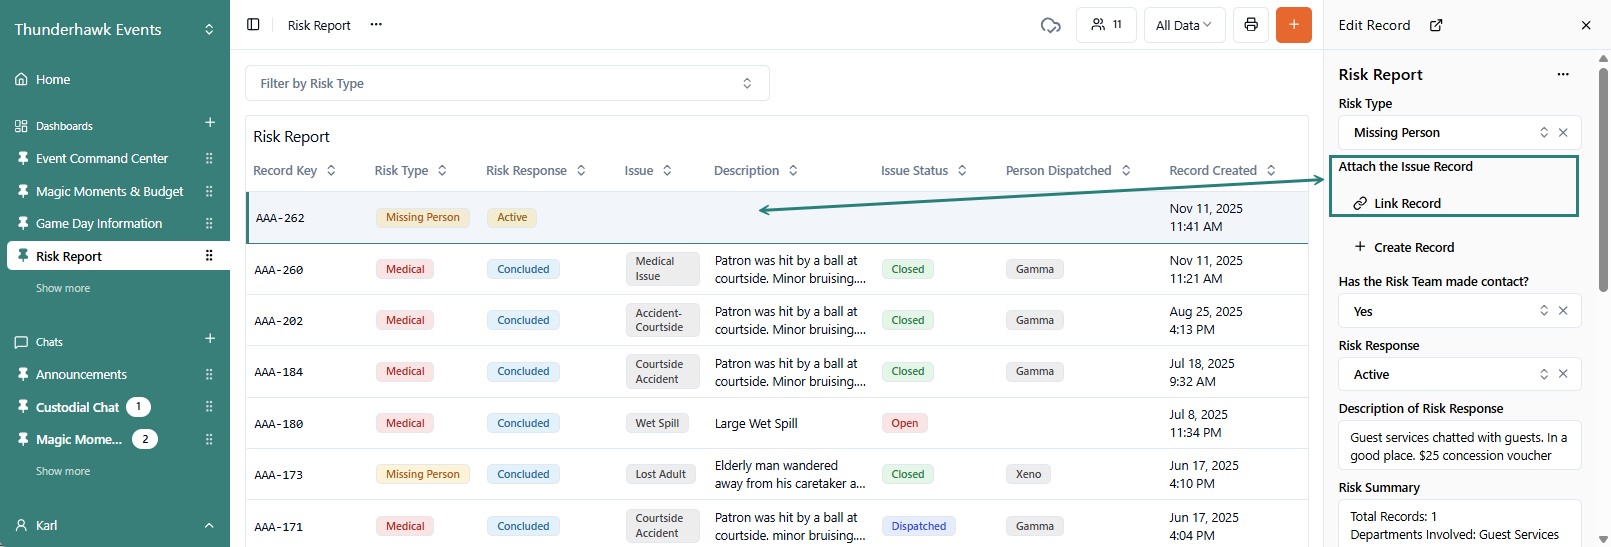Open Event Command Center dashboard
The height and width of the screenshot is (547, 1611).
tap(102, 158)
